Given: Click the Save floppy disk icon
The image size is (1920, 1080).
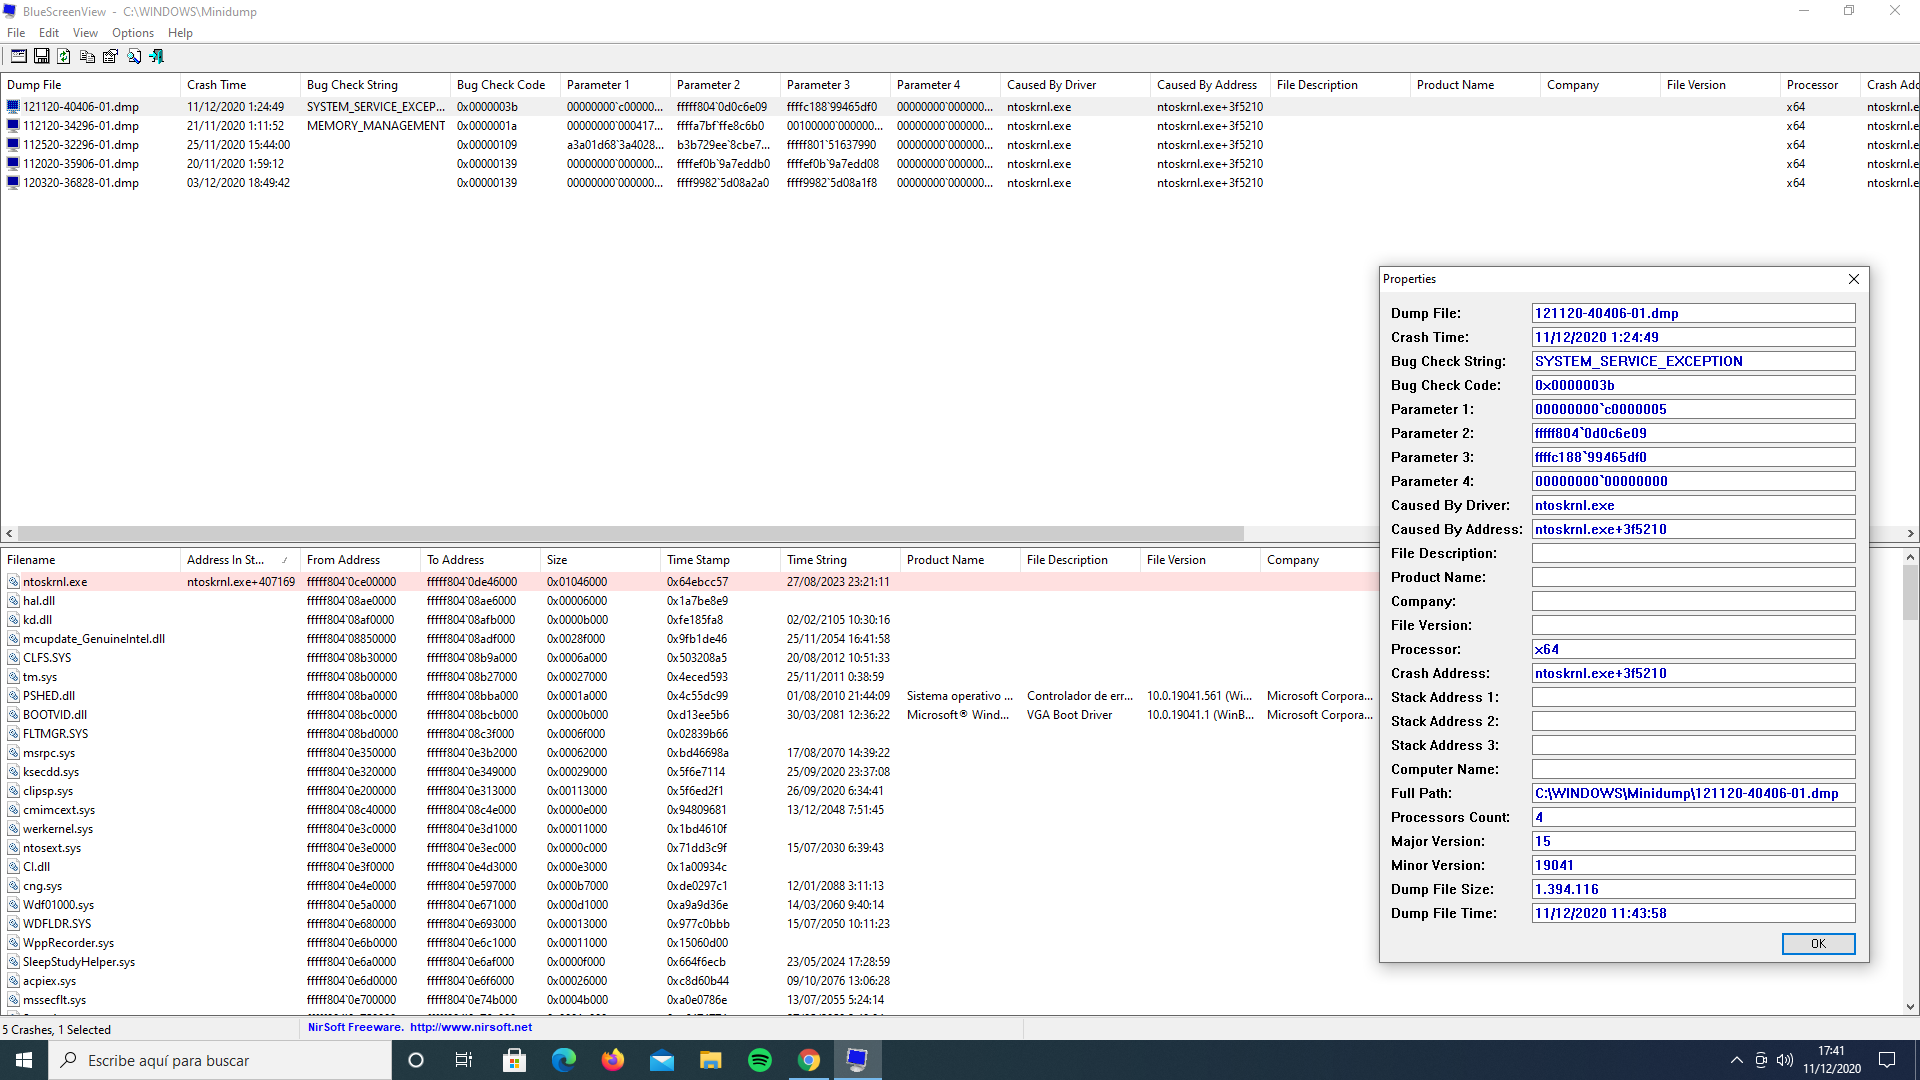Looking at the screenshot, I should [x=41, y=57].
